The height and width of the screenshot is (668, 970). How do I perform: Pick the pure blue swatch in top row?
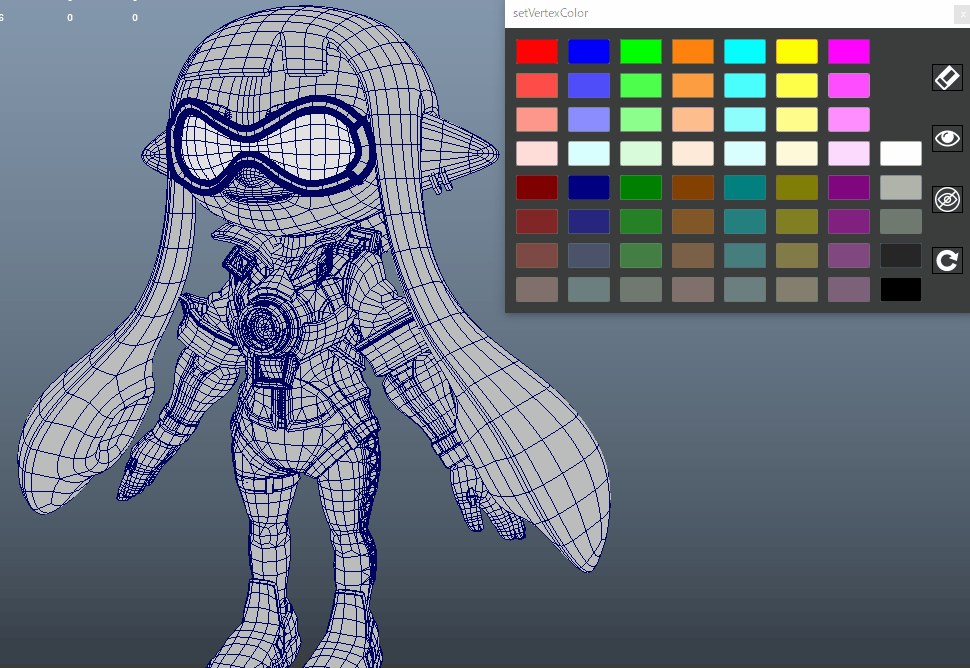click(589, 51)
